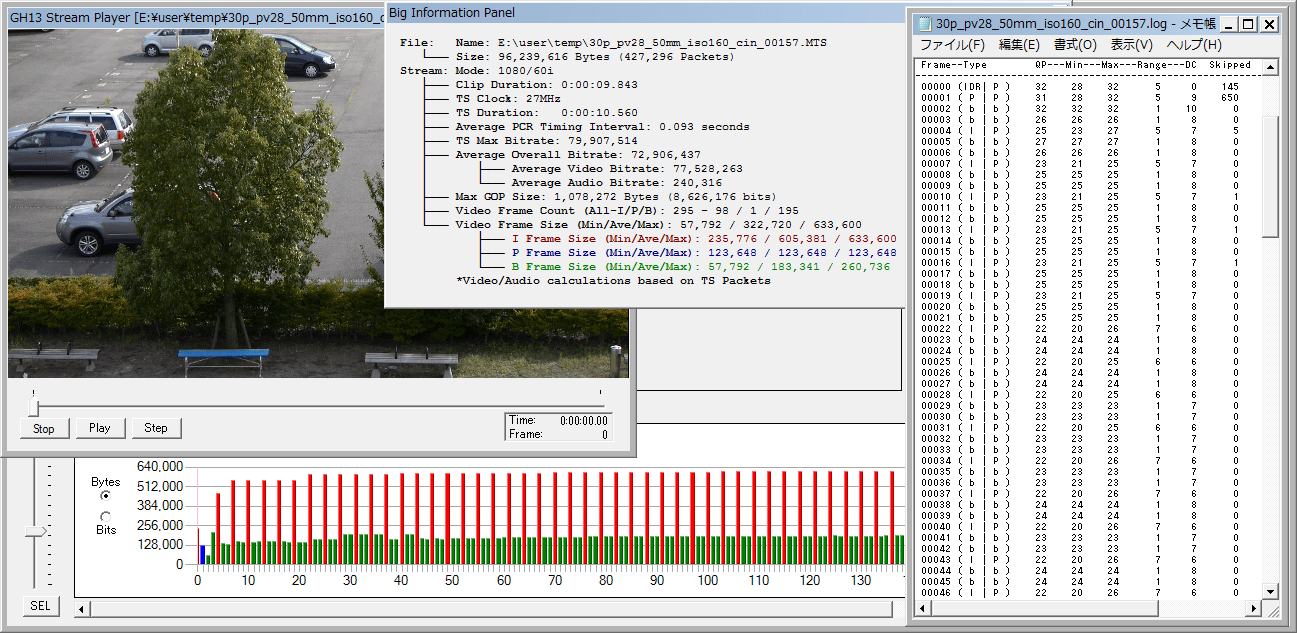
Task: Click the right arrow of the Notepad horizontal scrollbar
Action: coord(1252,608)
